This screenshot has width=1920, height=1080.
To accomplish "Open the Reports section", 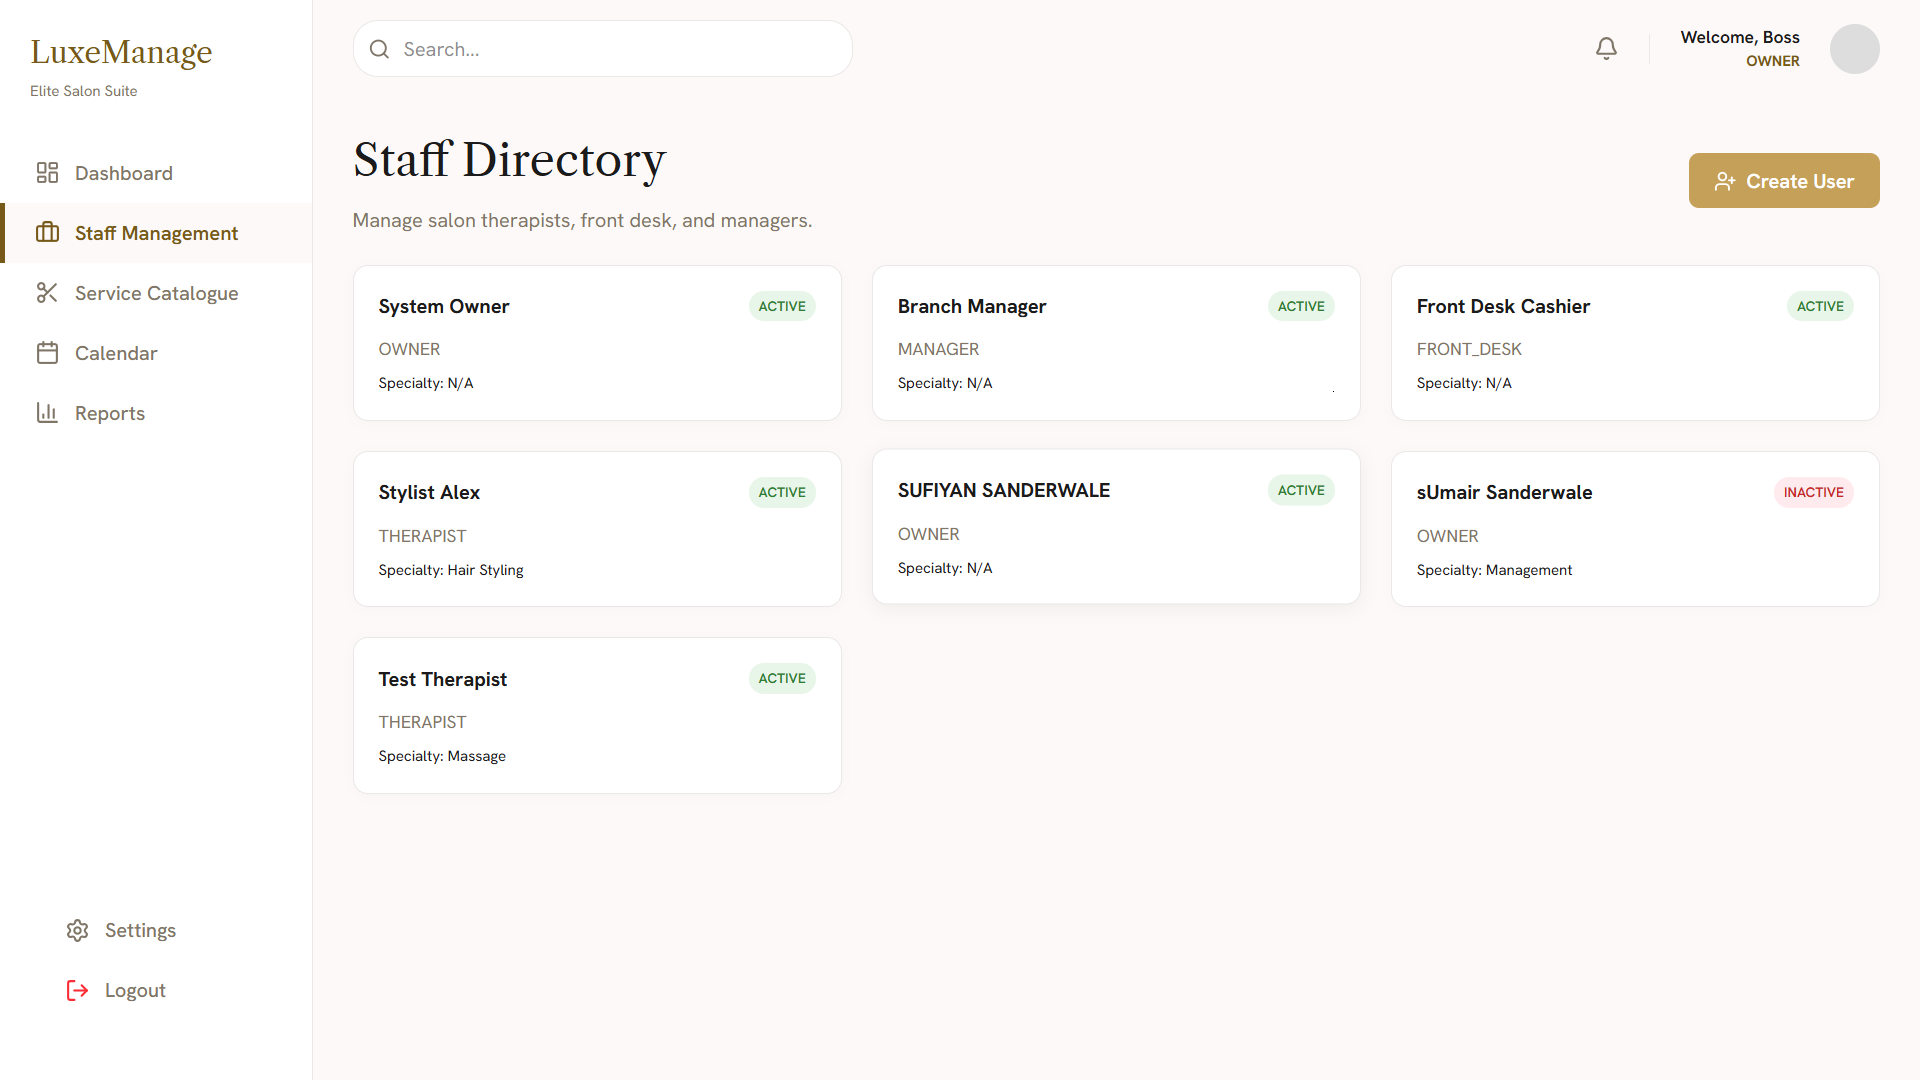I will point(156,413).
